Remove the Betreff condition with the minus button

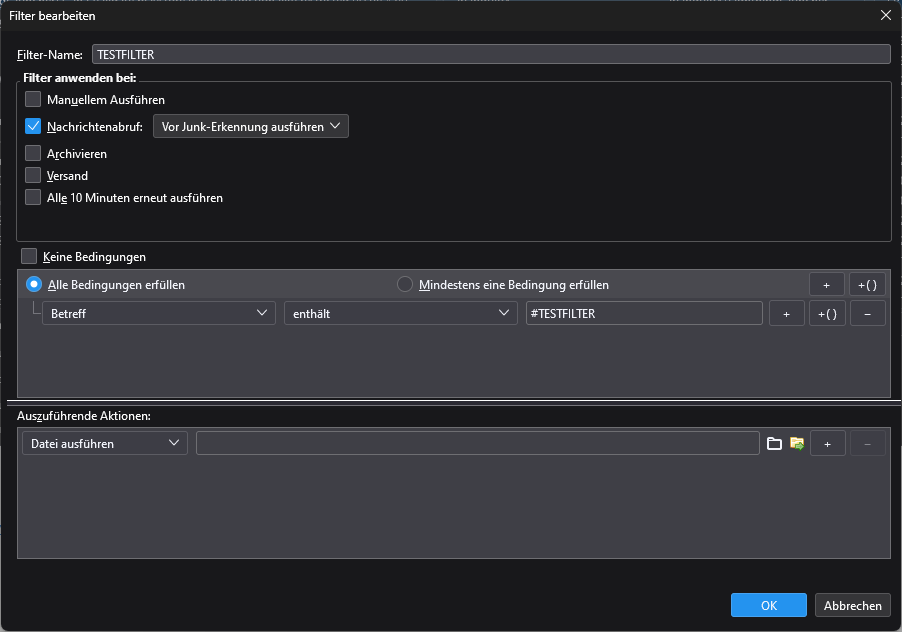pyautogui.click(x=867, y=313)
